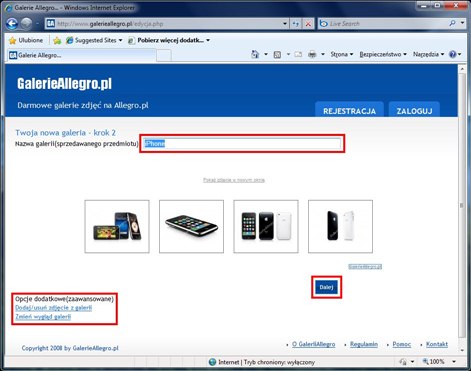Image resolution: width=471 pixels, height=371 pixels.
Task: Open the Pomoc footer link
Action: point(401,344)
